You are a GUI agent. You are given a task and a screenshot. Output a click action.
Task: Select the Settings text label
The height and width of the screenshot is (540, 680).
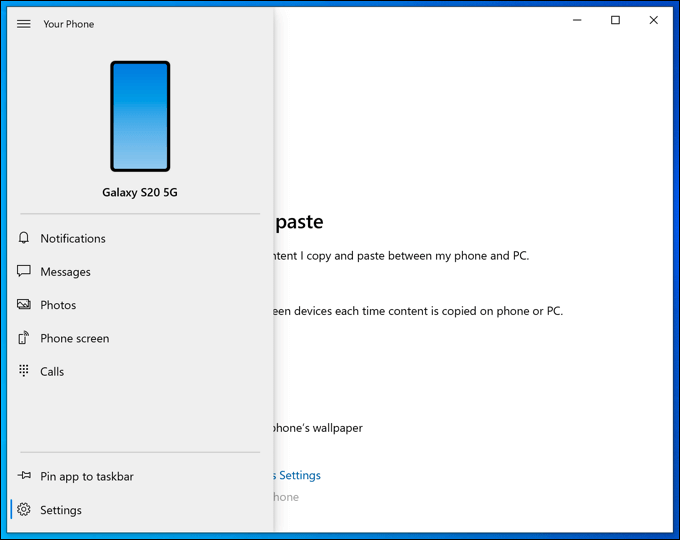[61, 510]
